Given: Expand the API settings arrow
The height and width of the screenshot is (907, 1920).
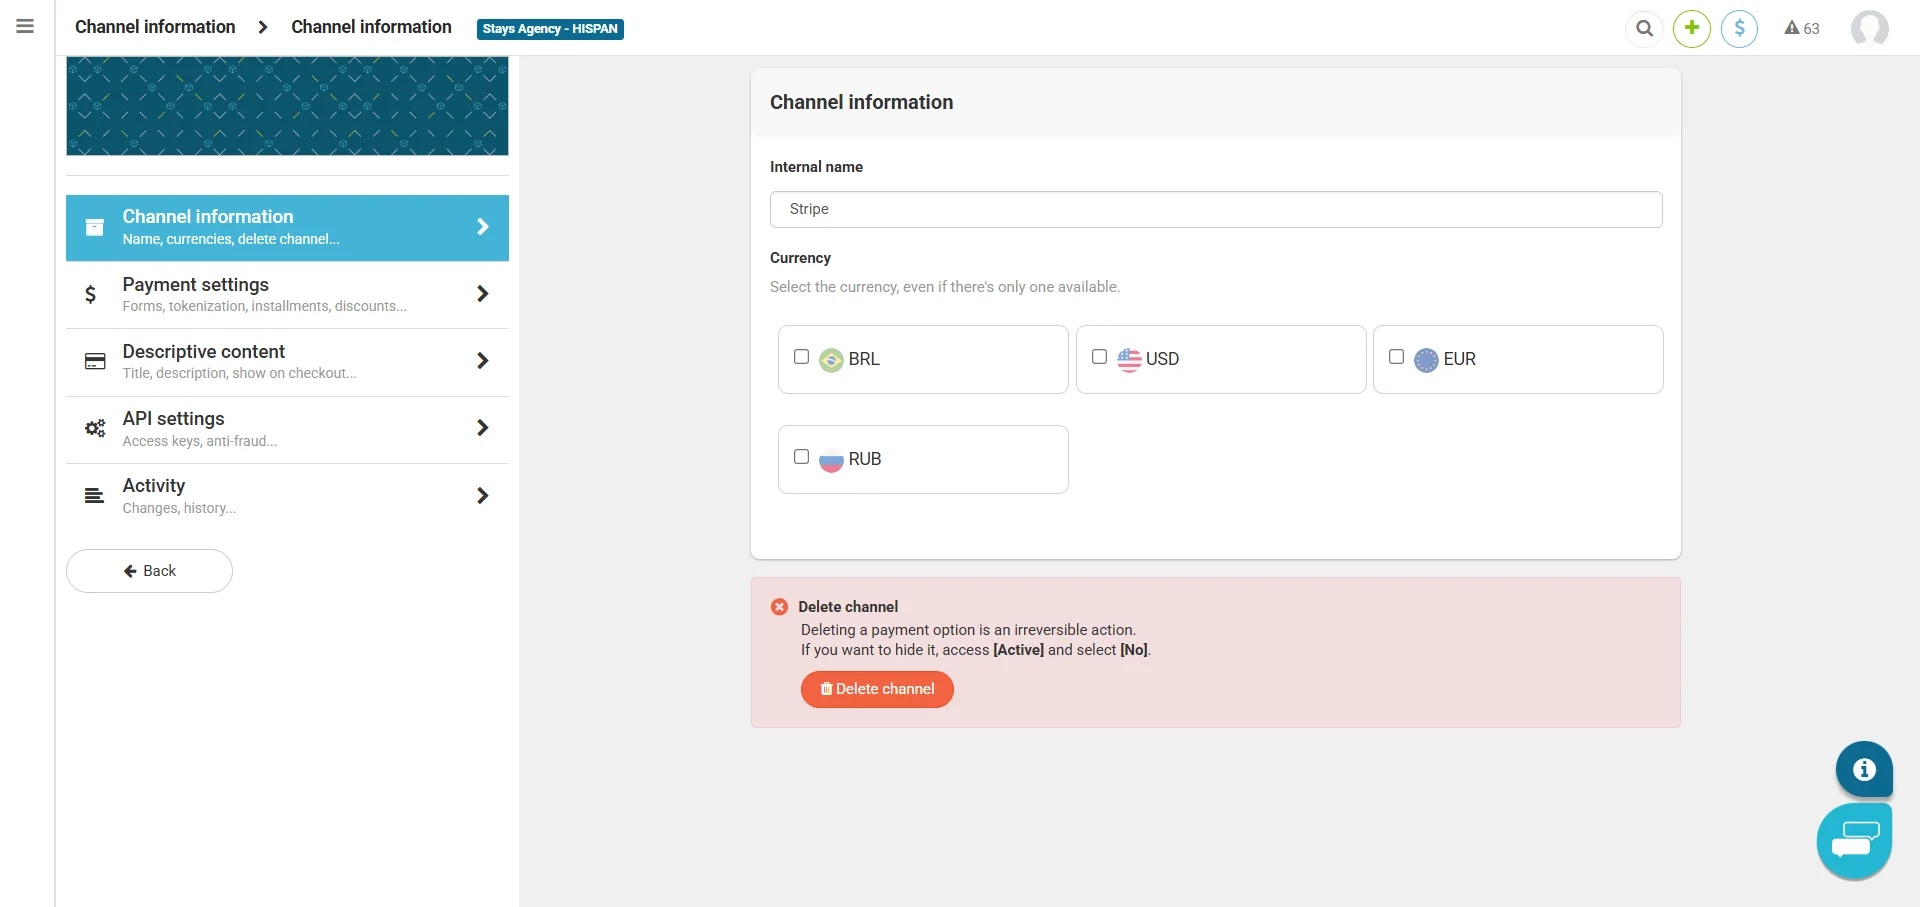Looking at the screenshot, I should (483, 428).
